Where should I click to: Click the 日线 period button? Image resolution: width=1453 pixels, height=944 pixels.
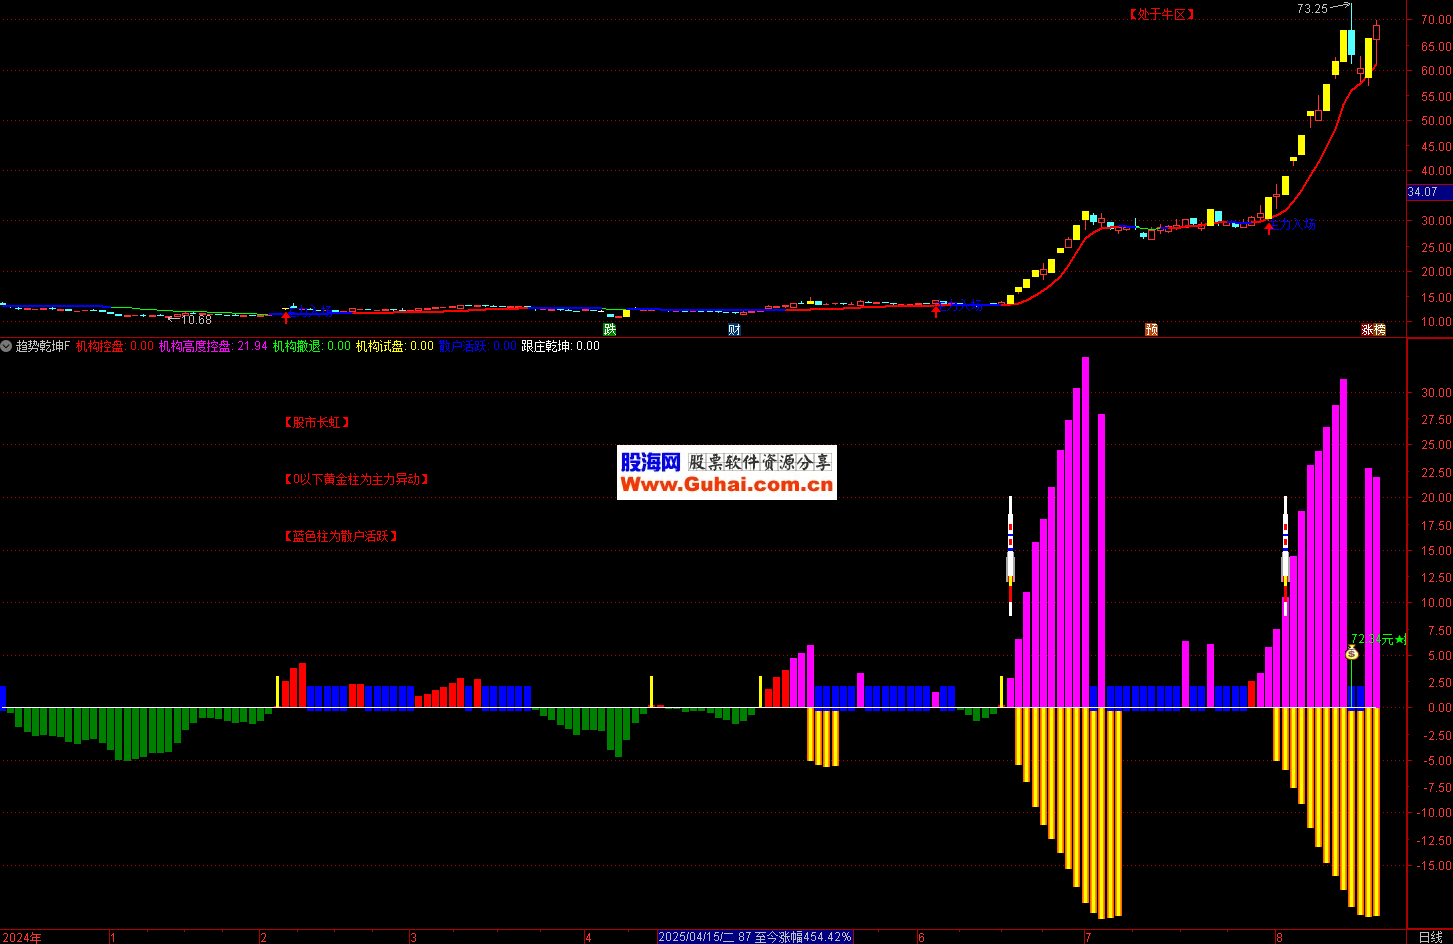point(1430,937)
